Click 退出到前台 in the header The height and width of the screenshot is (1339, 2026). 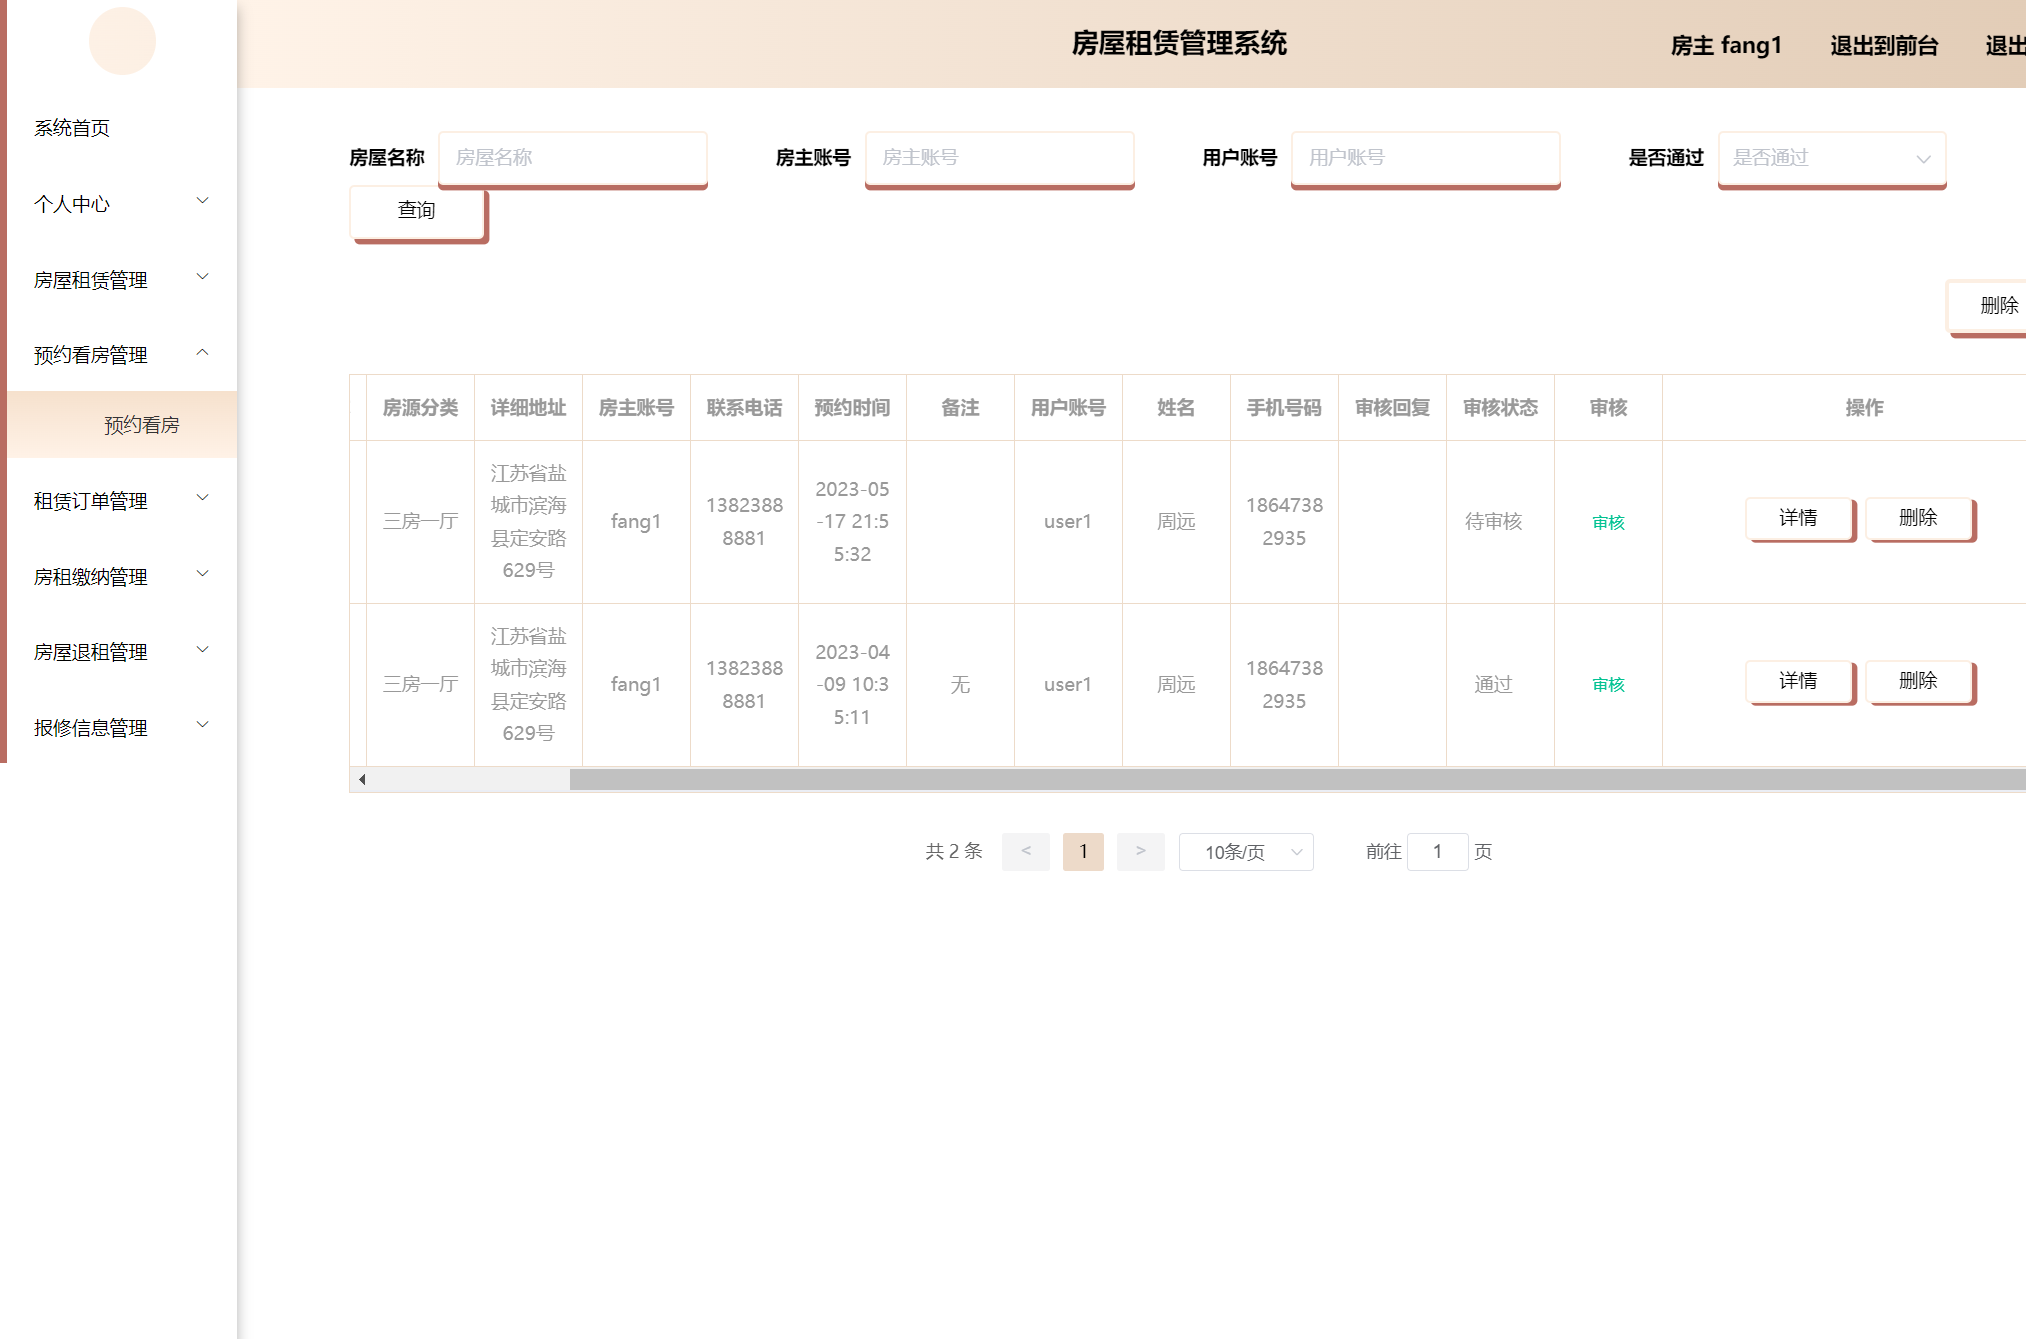tap(1884, 46)
